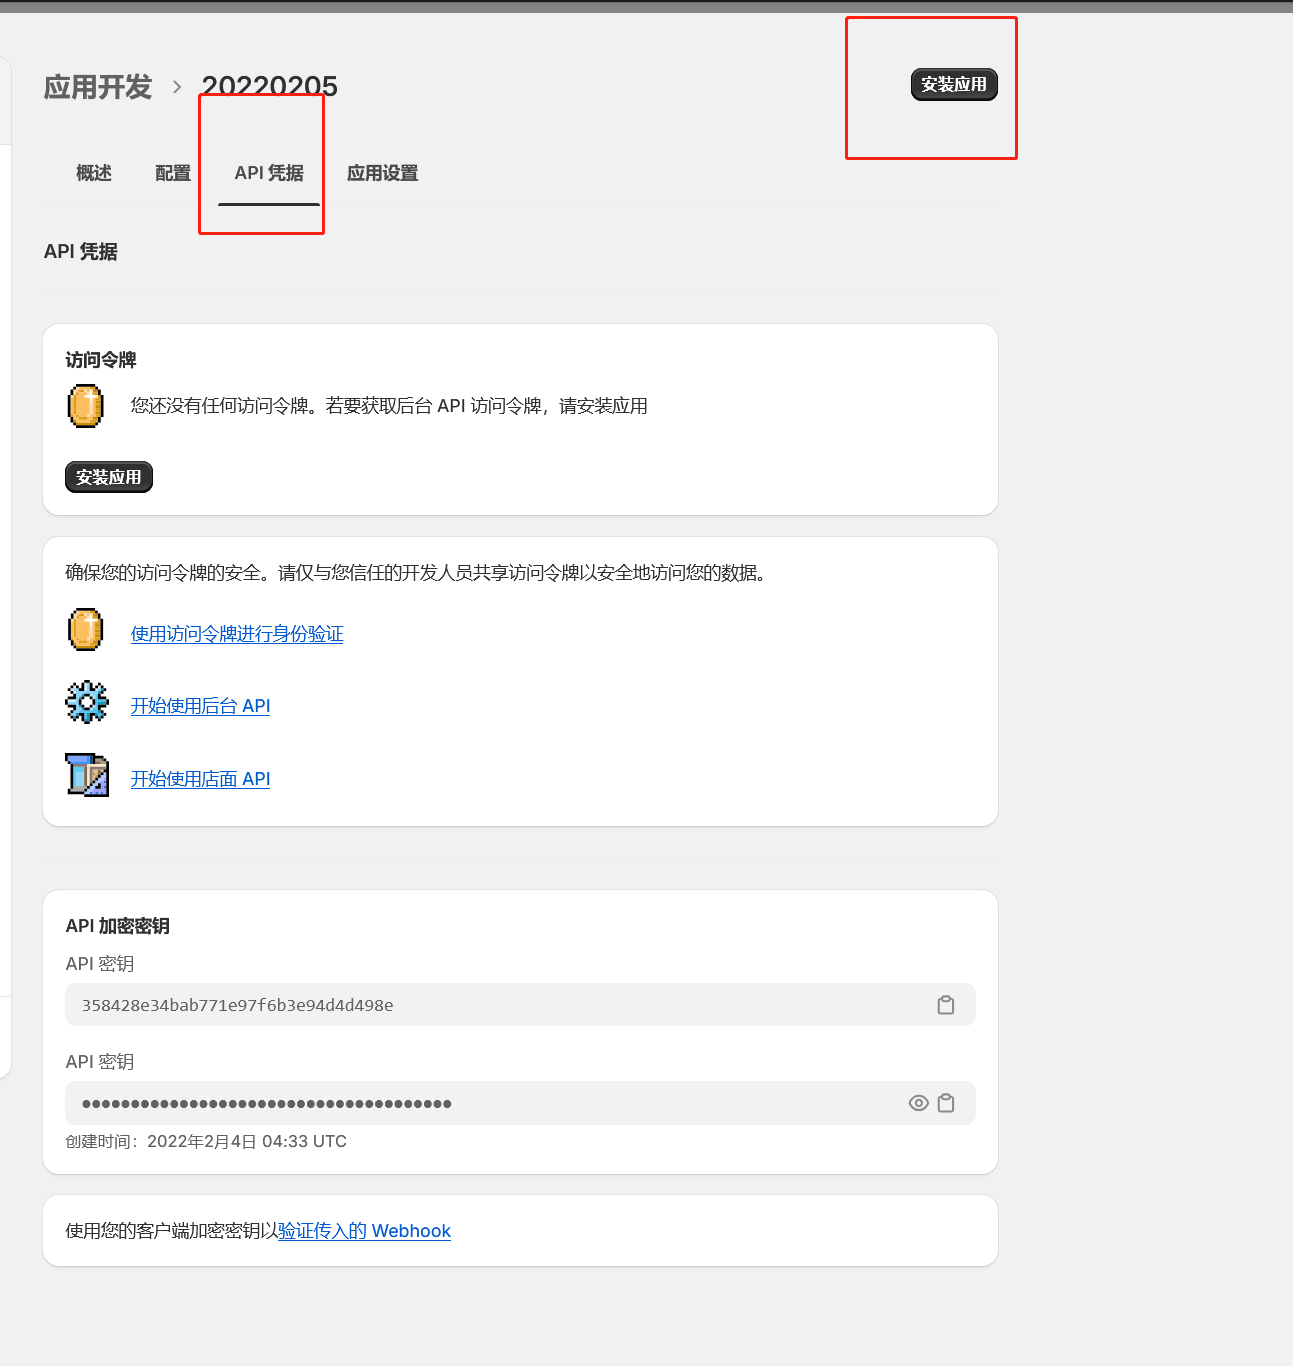The height and width of the screenshot is (1366, 1293).
Task: Click the breadcrumb chevron after 应用开发
Action: 177,87
